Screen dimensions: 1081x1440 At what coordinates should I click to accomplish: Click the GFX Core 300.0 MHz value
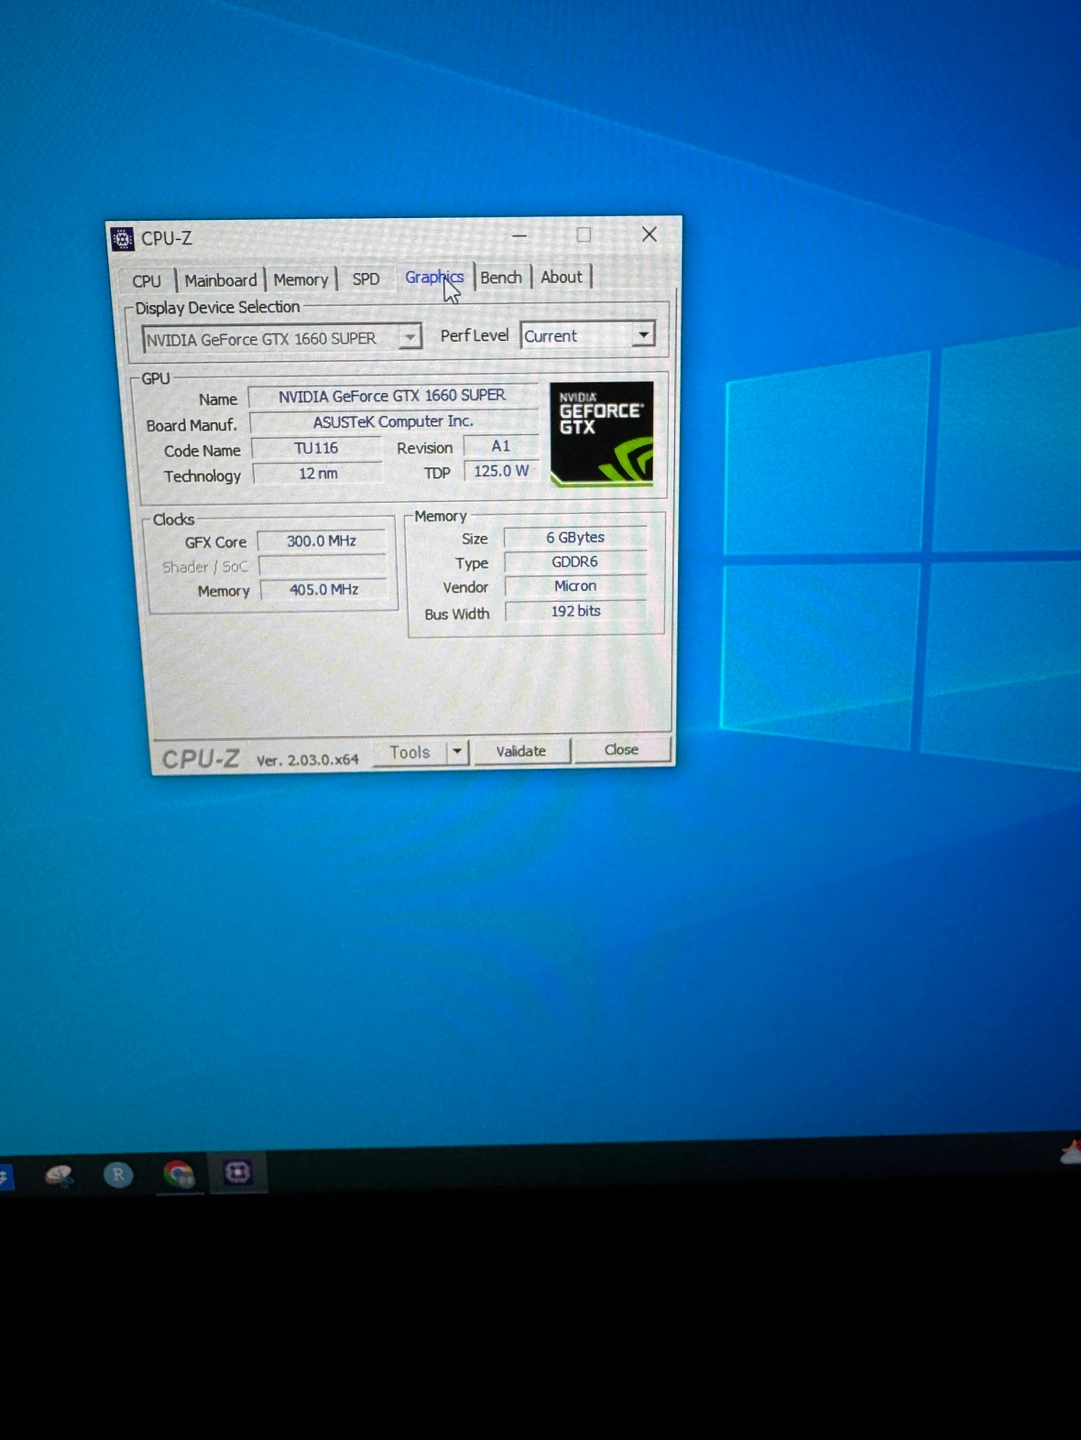[322, 541]
